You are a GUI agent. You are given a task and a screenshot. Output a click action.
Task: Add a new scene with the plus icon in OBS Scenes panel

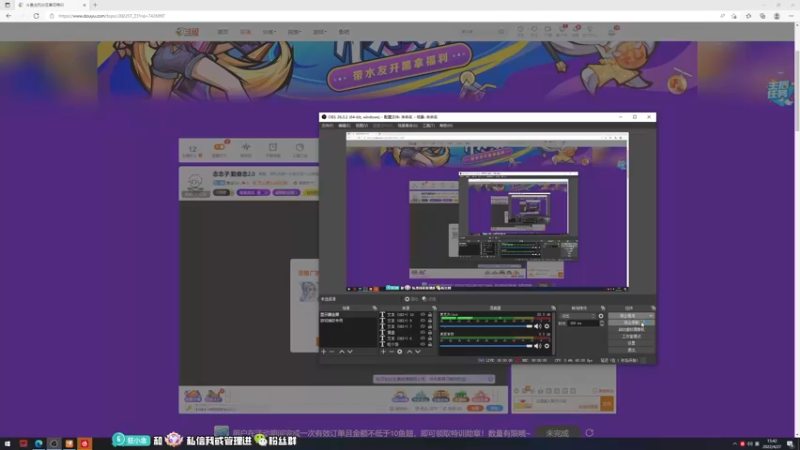323,352
